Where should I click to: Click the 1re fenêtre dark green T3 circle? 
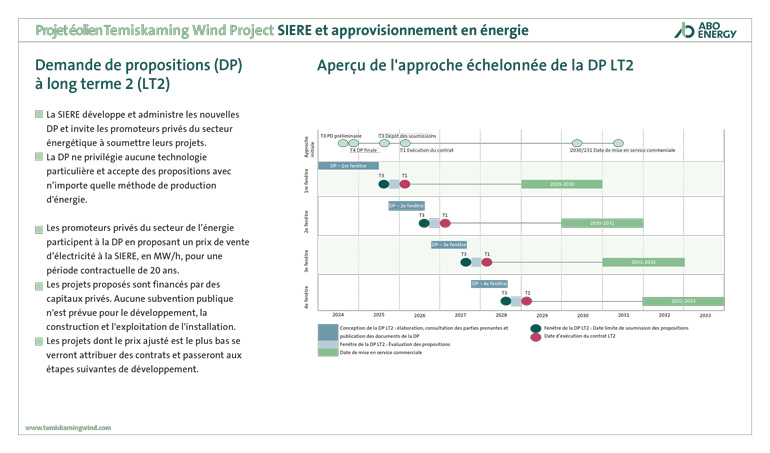pos(383,184)
